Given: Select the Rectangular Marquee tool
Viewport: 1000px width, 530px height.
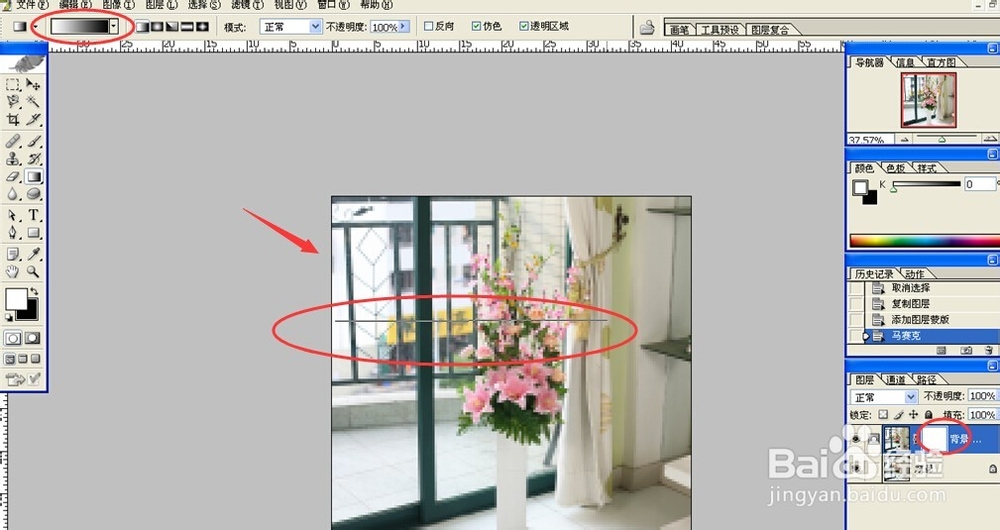Looking at the screenshot, I should [13, 84].
